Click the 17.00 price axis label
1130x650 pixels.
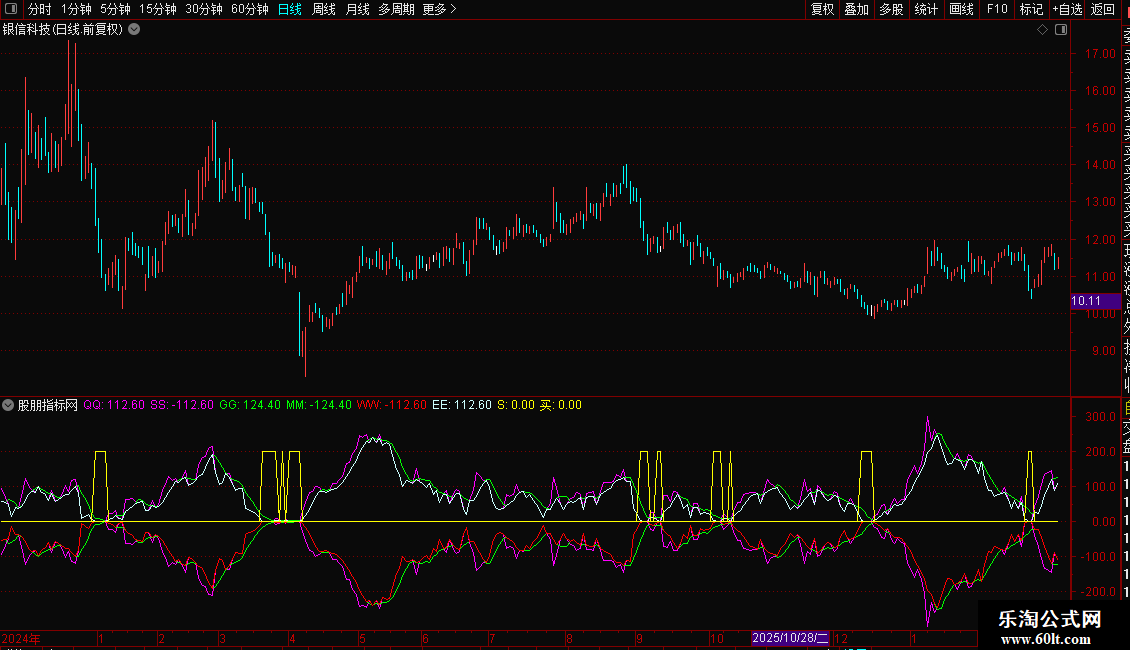pyautogui.click(x=1100, y=54)
